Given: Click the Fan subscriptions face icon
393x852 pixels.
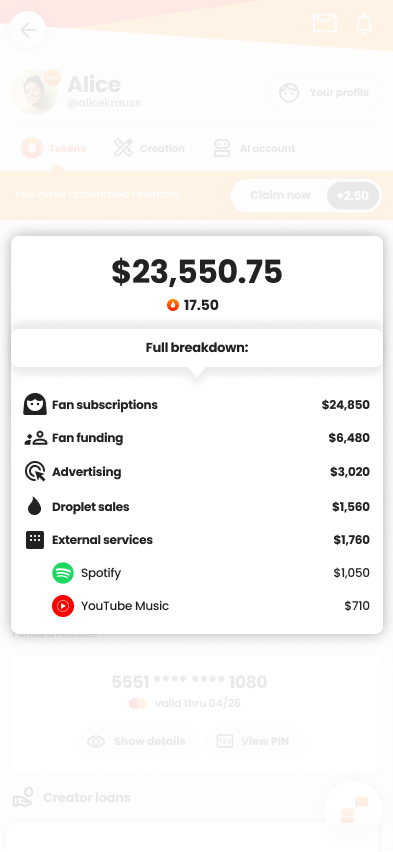Looking at the screenshot, I should point(35,404).
